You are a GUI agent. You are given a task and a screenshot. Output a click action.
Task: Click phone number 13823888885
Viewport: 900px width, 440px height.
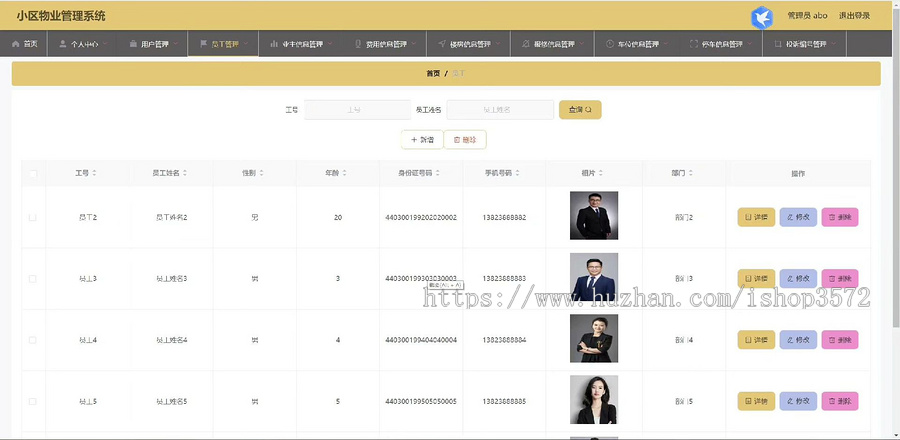click(x=504, y=402)
